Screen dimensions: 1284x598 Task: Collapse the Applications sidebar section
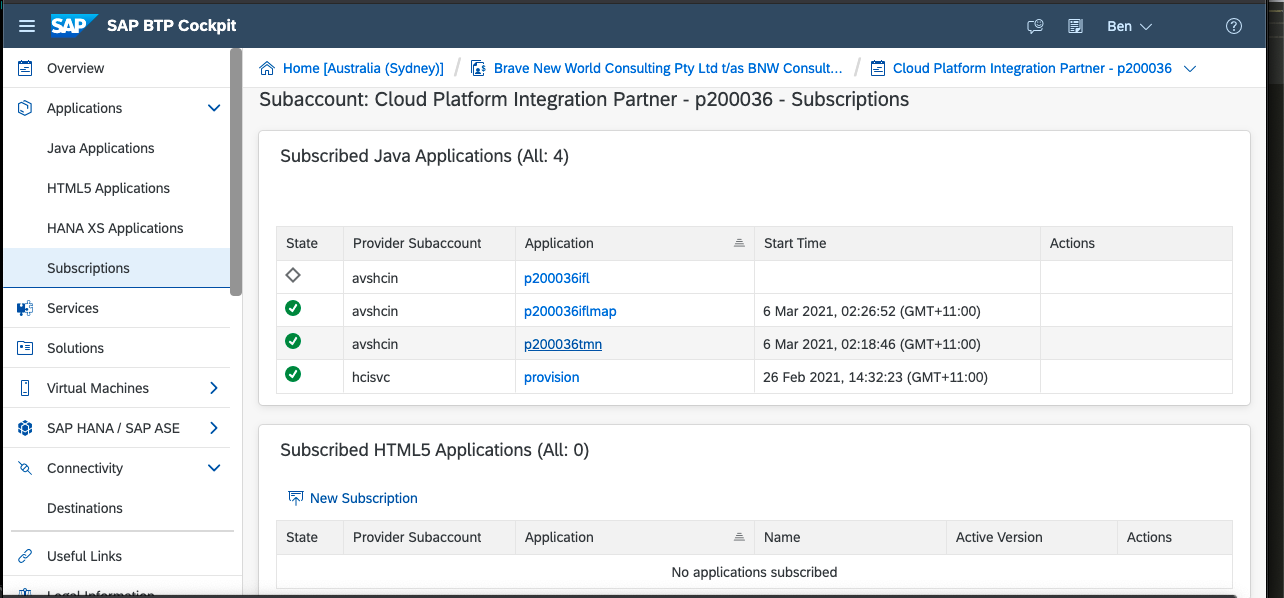coord(213,108)
